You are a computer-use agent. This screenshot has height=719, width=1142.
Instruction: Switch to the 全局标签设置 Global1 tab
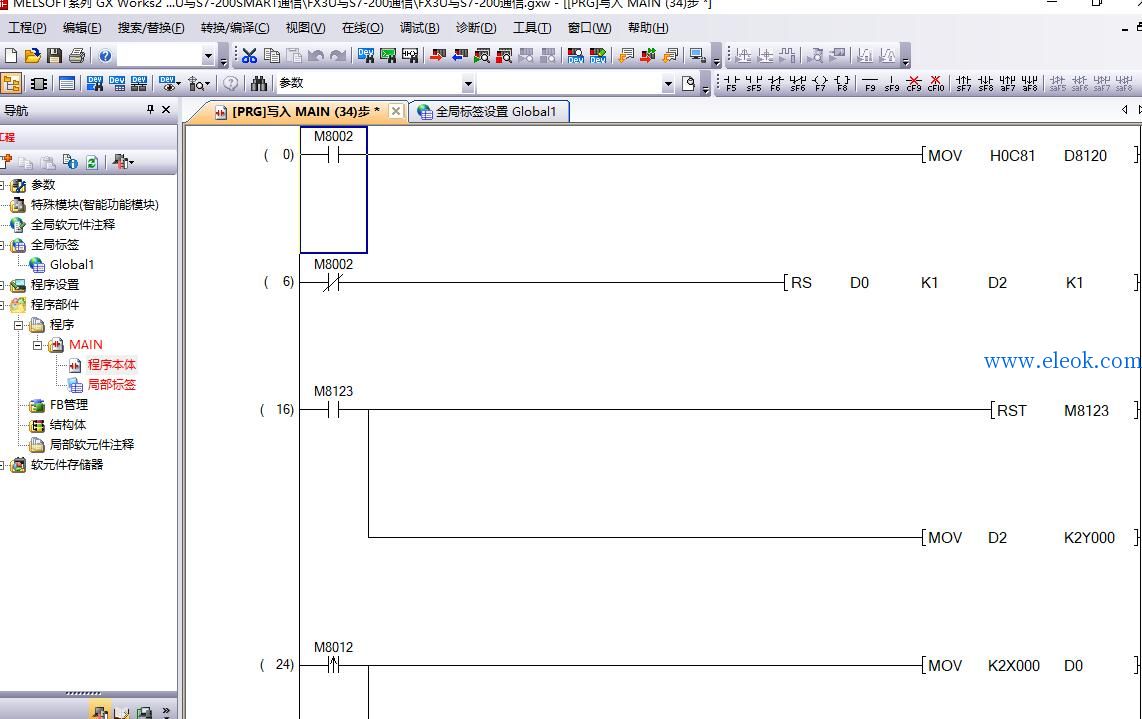click(x=488, y=111)
